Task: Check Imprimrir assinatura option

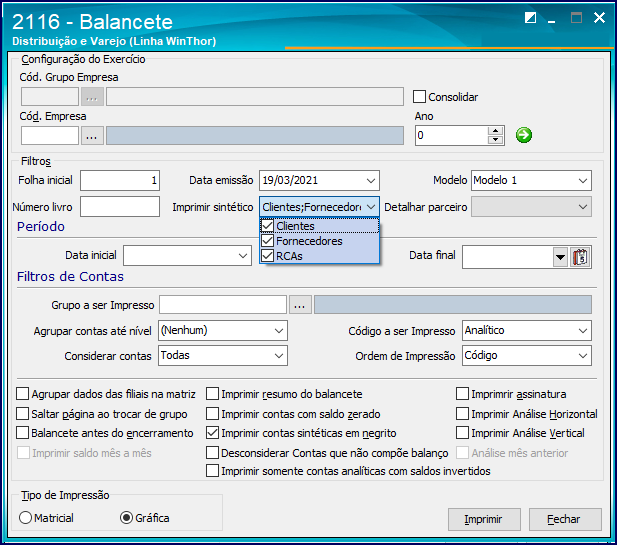Action: pos(462,394)
